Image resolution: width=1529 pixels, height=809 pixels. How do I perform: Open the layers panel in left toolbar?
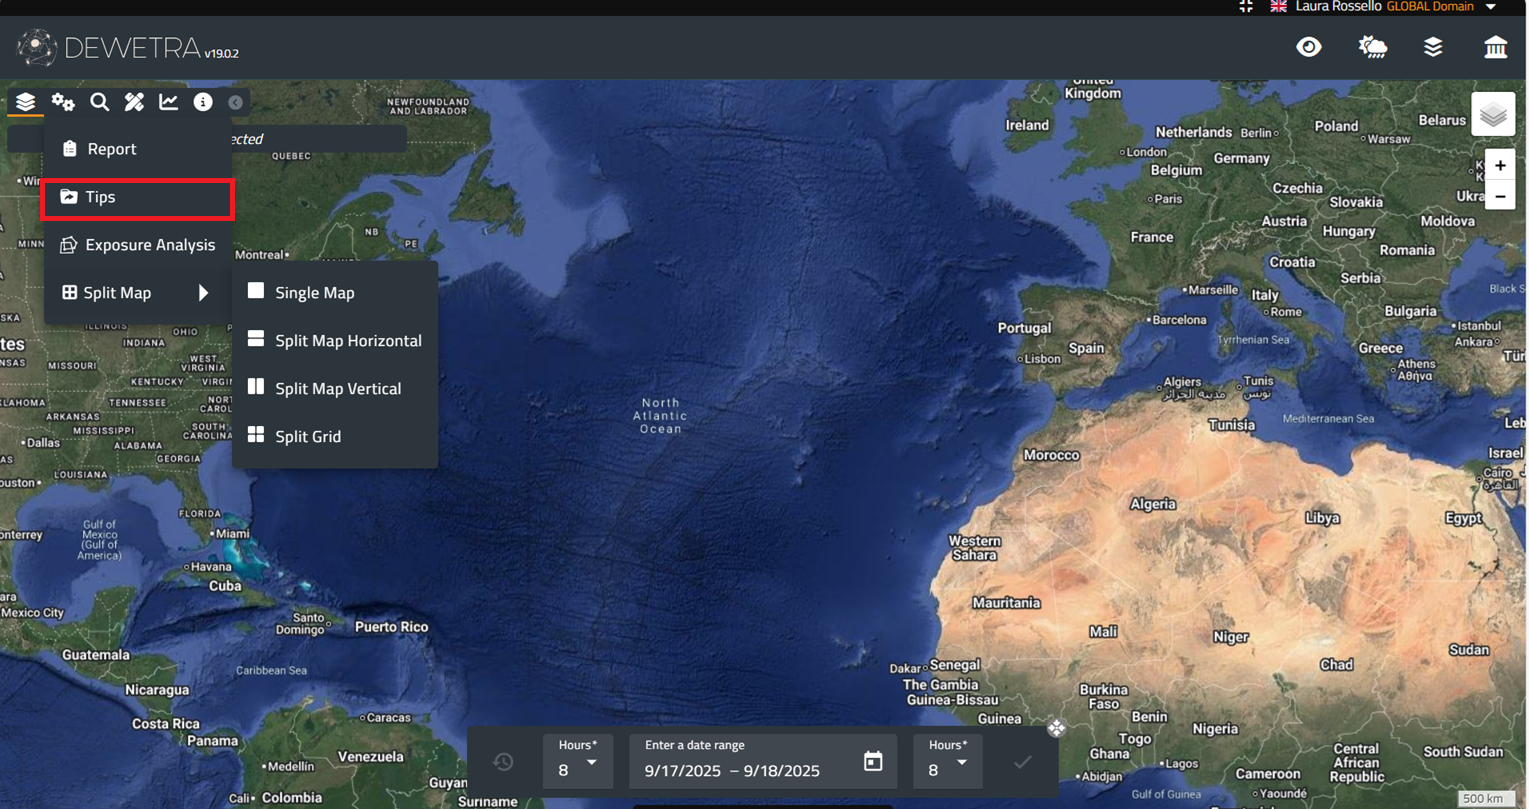coord(25,102)
